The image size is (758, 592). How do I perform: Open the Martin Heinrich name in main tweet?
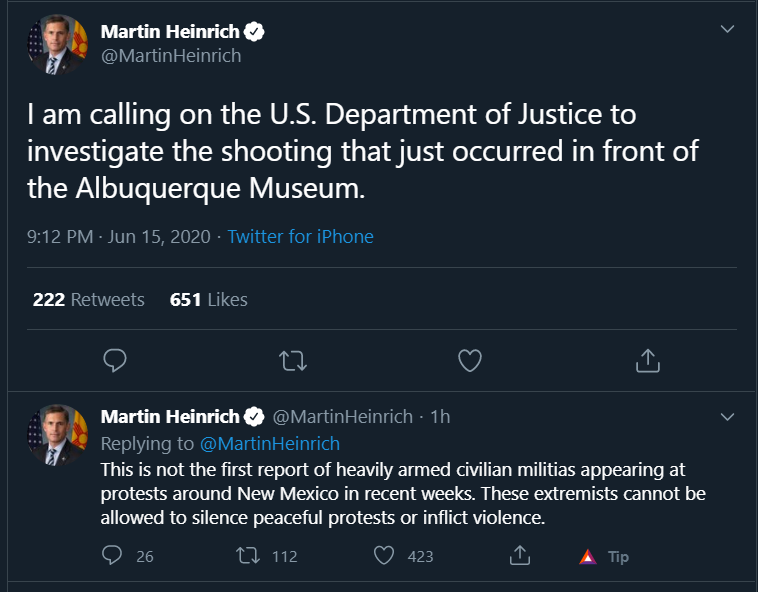pos(170,32)
